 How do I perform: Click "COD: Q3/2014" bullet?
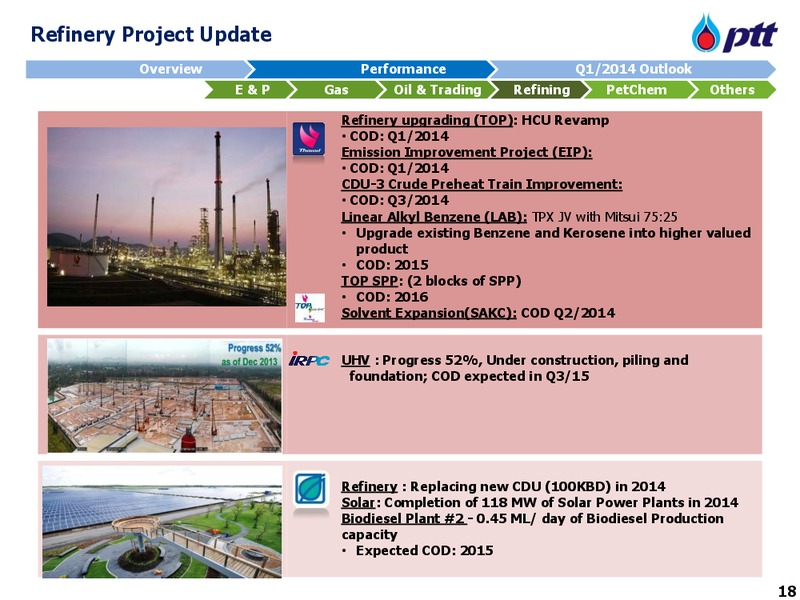(396, 200)
